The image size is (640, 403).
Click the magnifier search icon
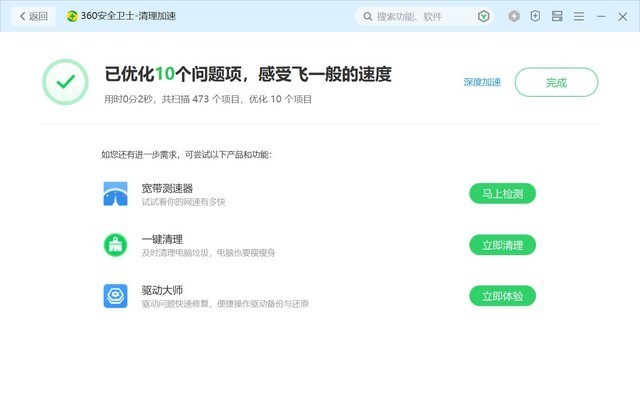(368, 16)
